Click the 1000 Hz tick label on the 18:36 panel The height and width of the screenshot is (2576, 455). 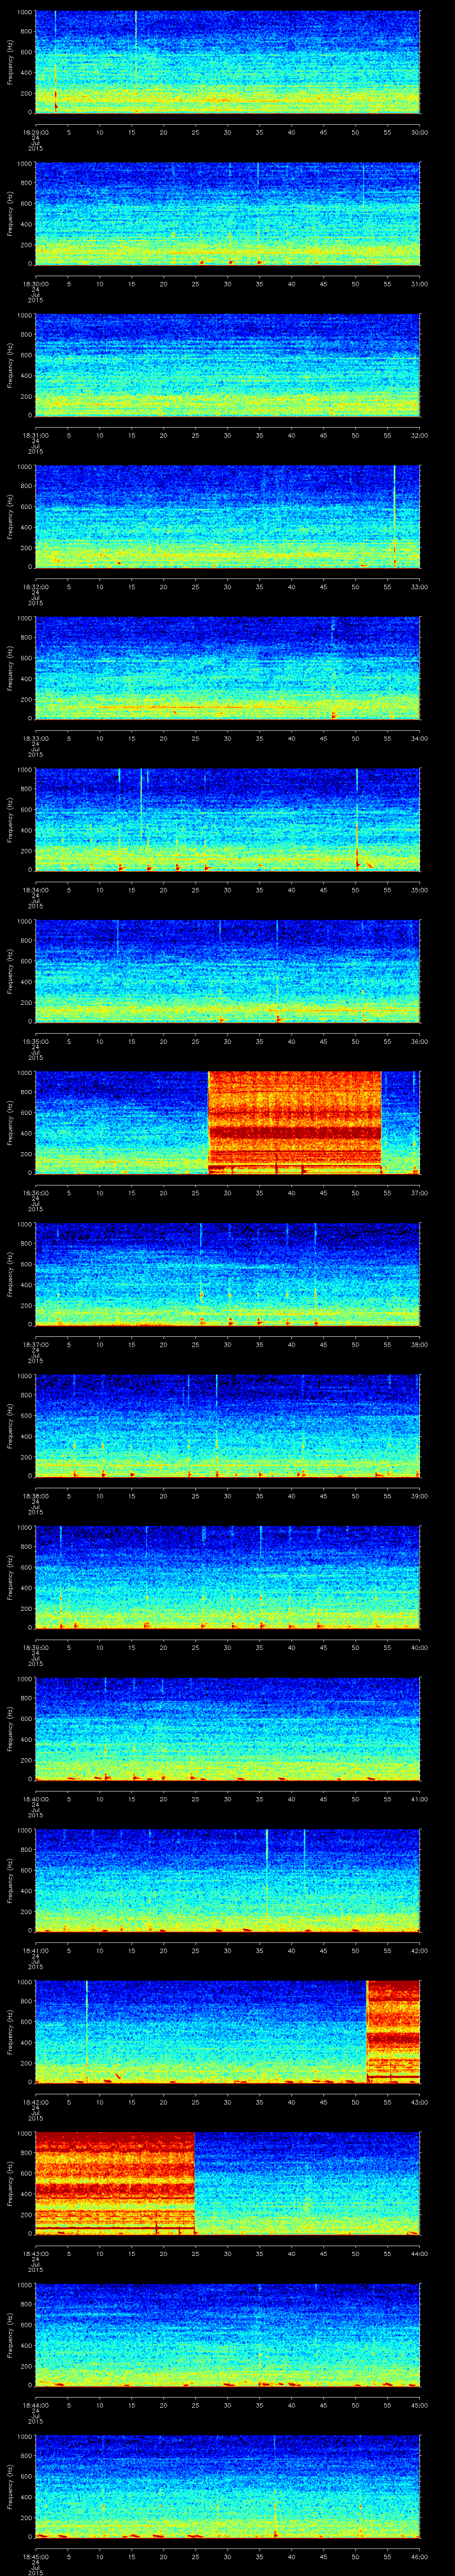pyautogui.click(x=24, y=1074)
